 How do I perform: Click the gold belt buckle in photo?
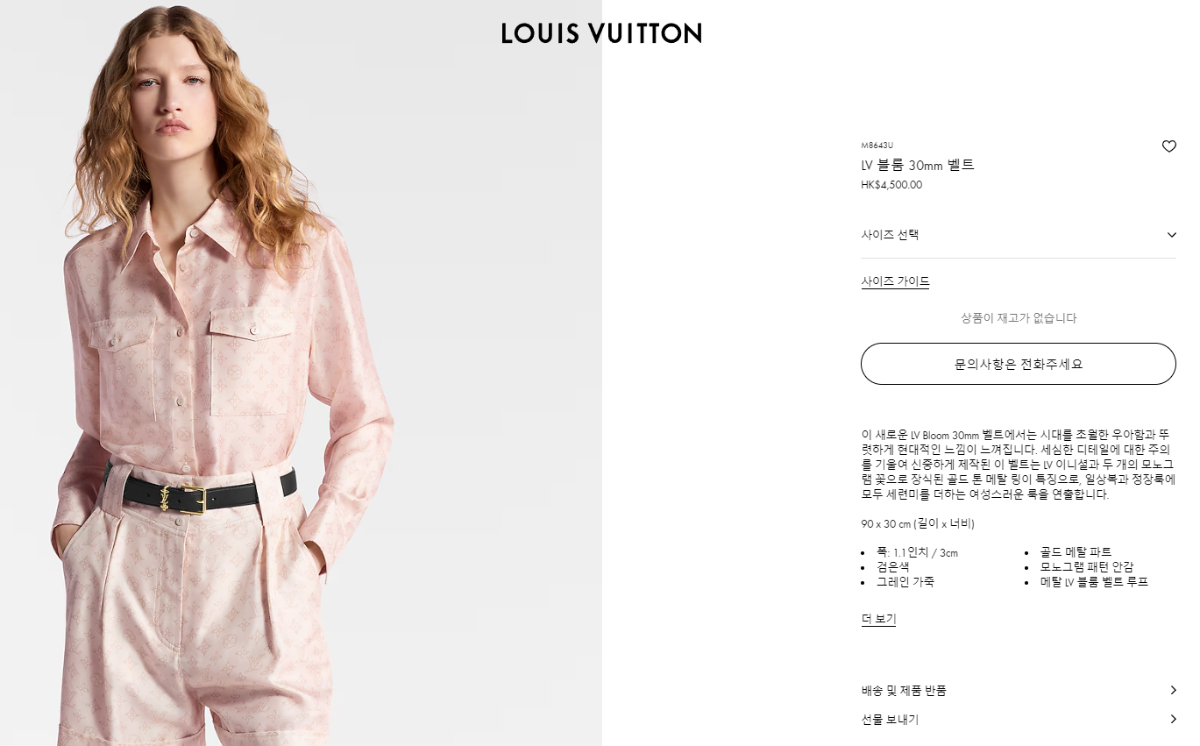191,498
